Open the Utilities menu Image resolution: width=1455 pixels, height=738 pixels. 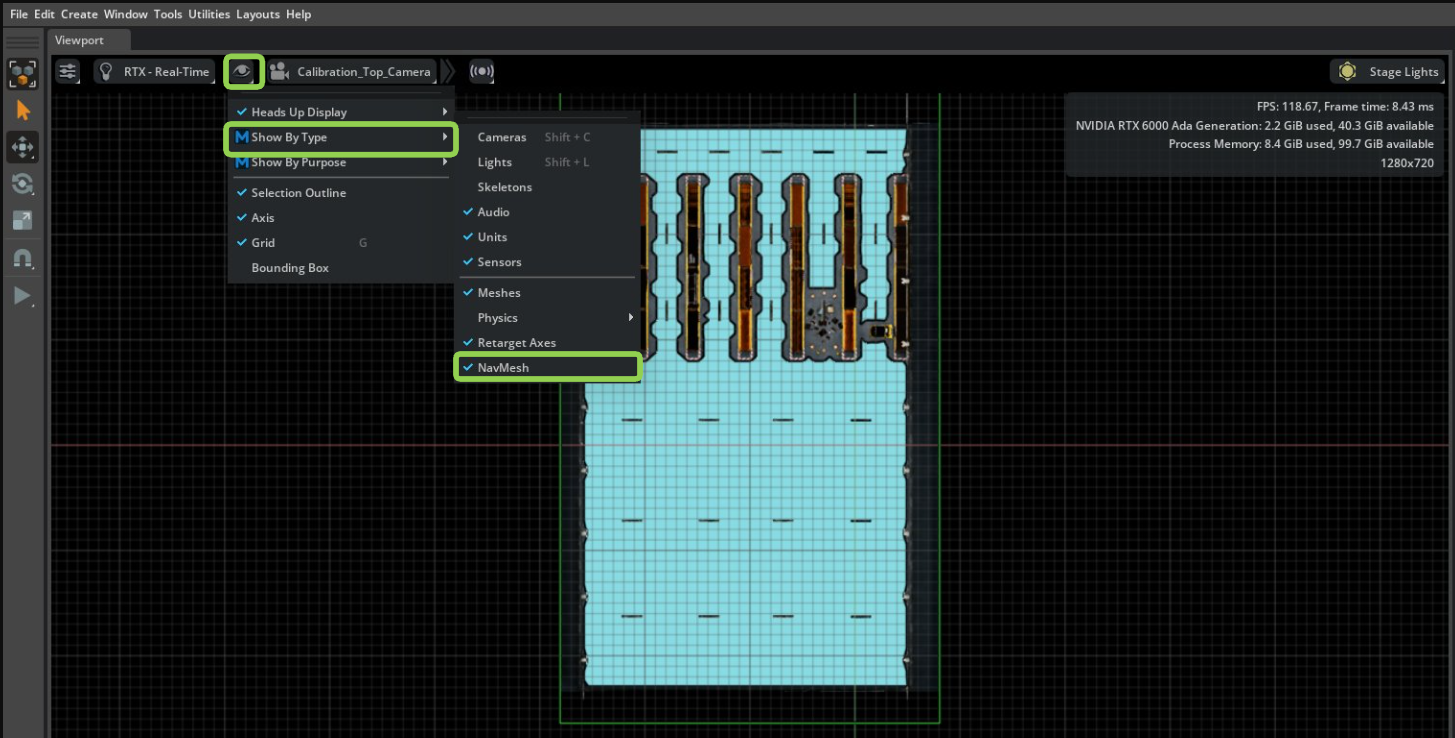[209, 14]
